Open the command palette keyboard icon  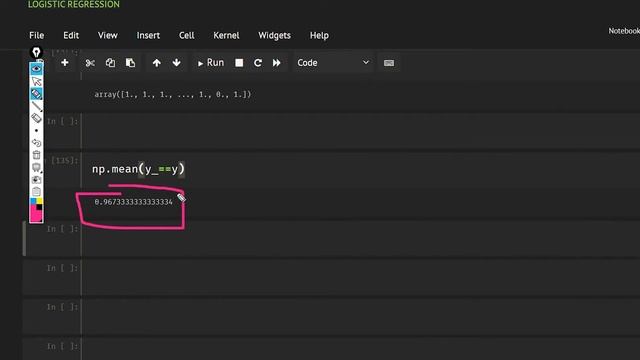[389, 63]
